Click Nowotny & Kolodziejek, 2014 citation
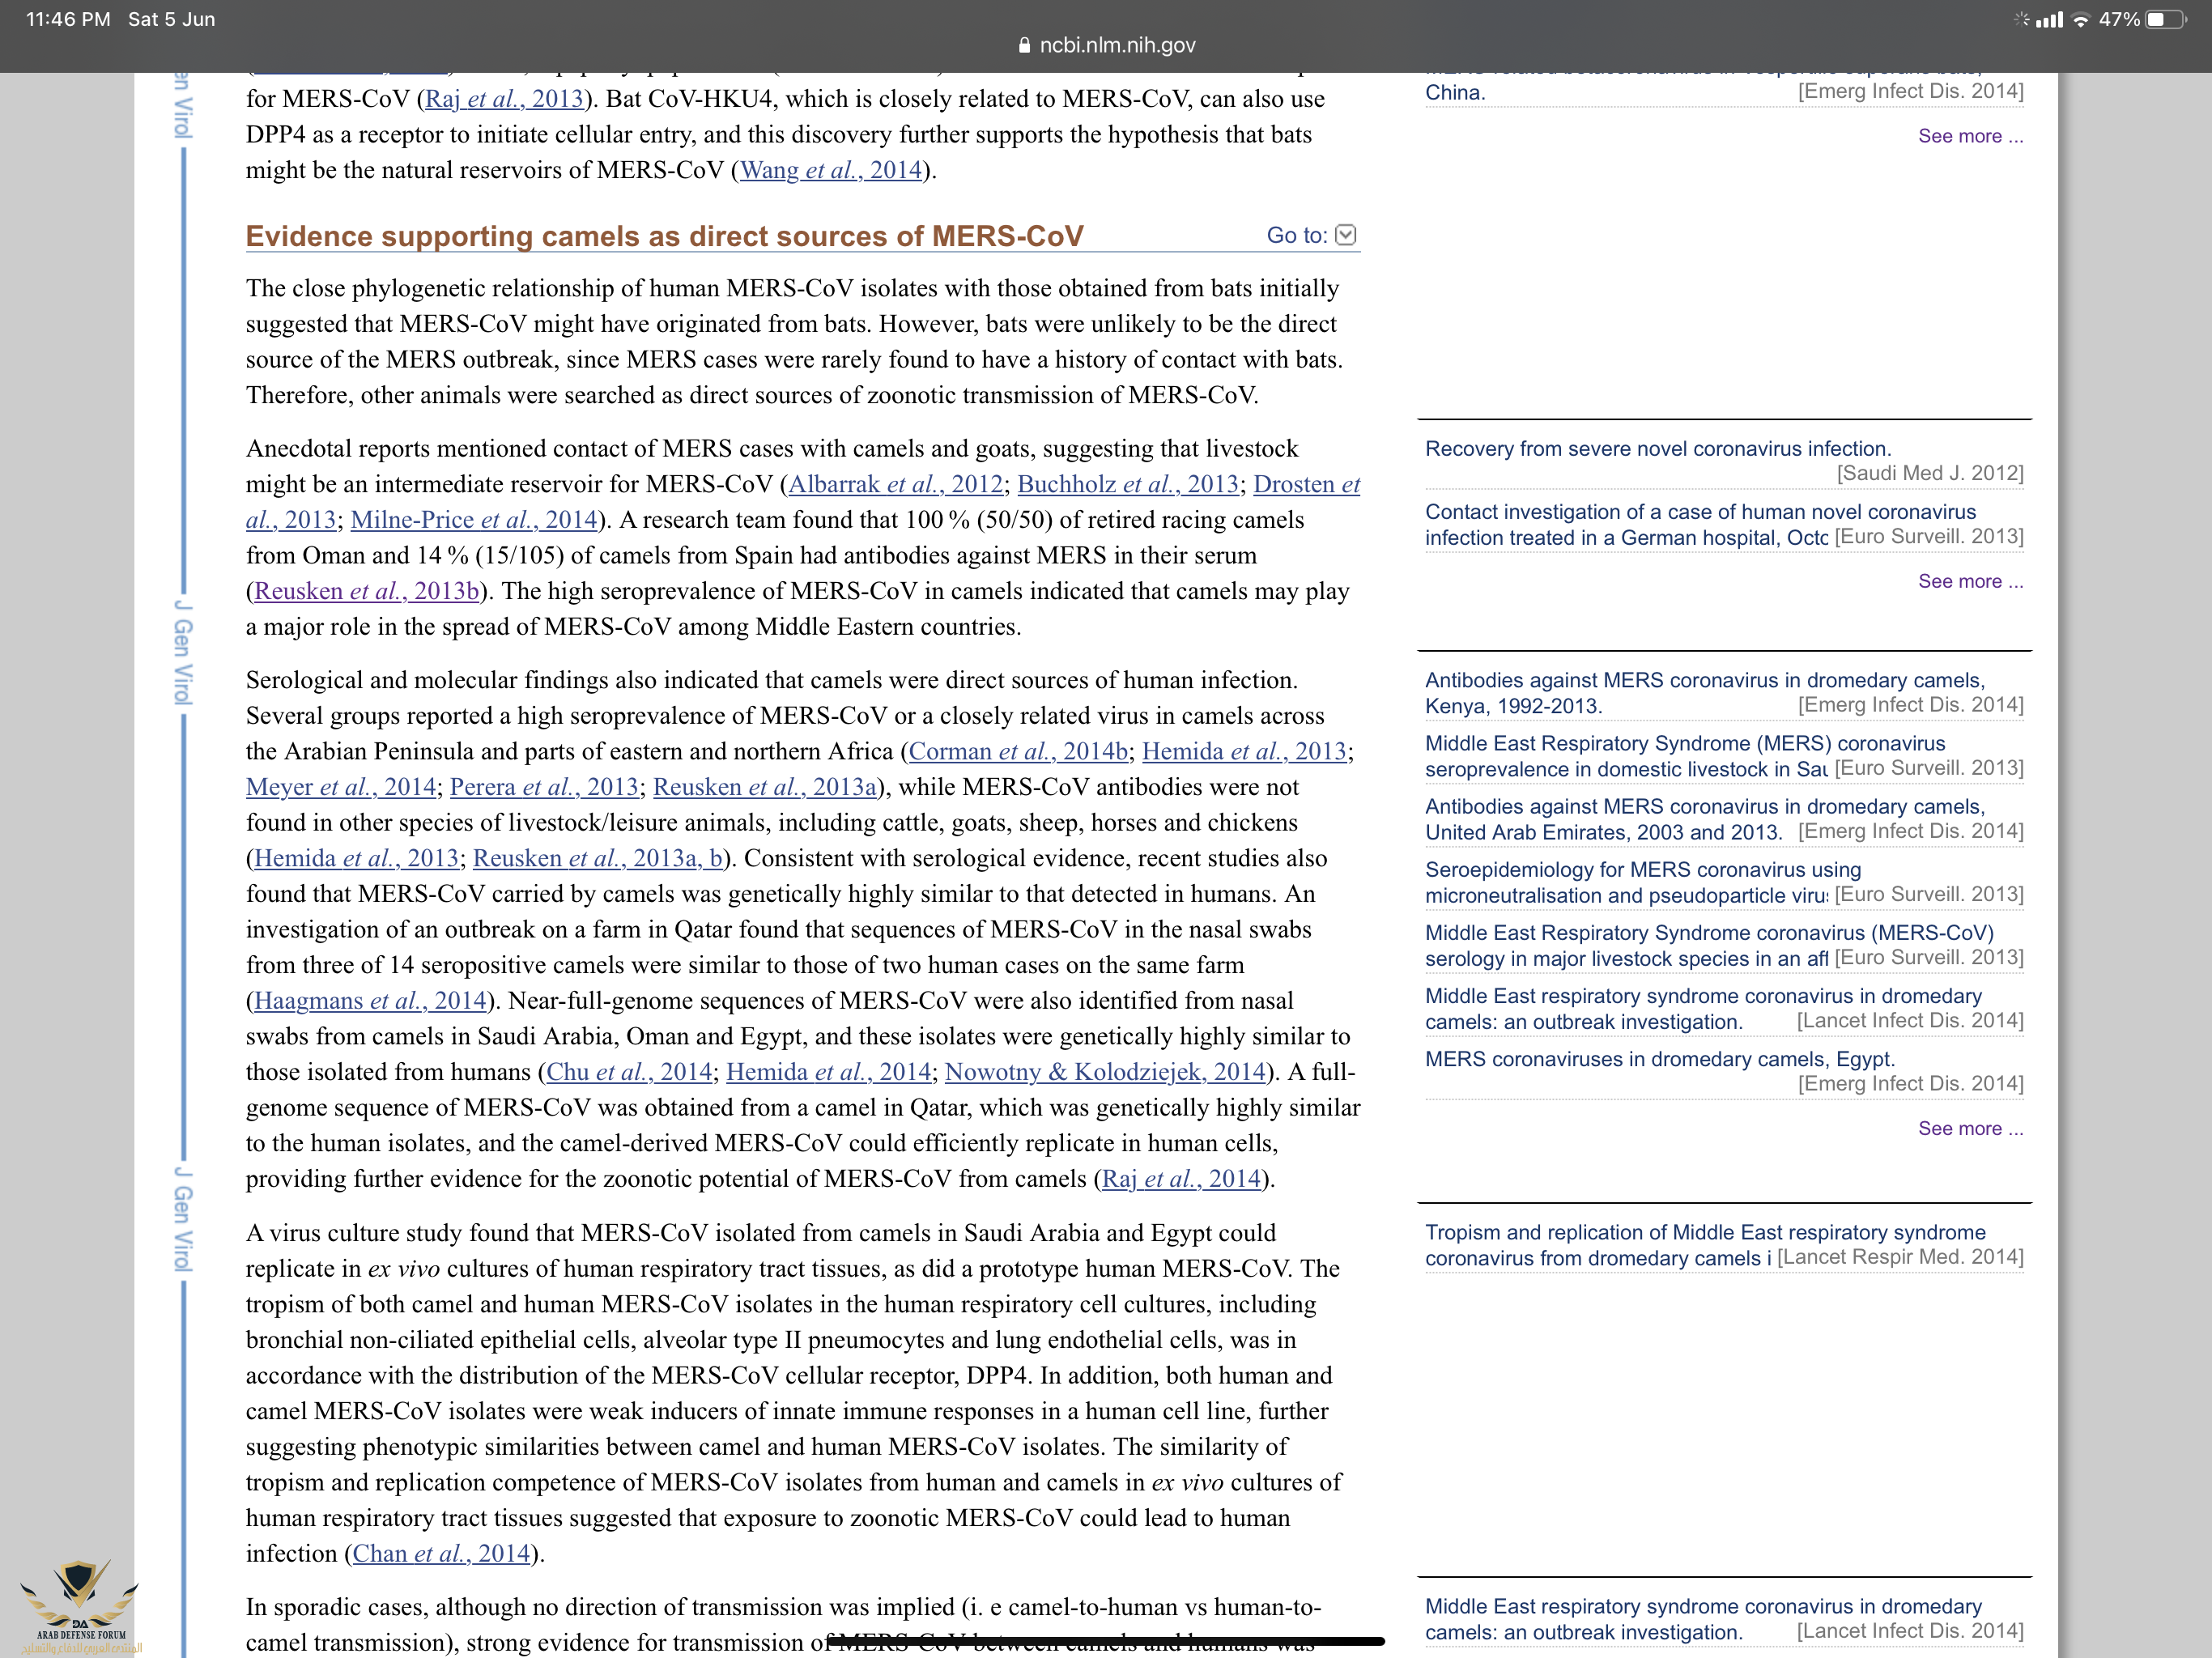Image resolution: width=2212 pixels, height=1658 pixels. click(1105, 1072)
